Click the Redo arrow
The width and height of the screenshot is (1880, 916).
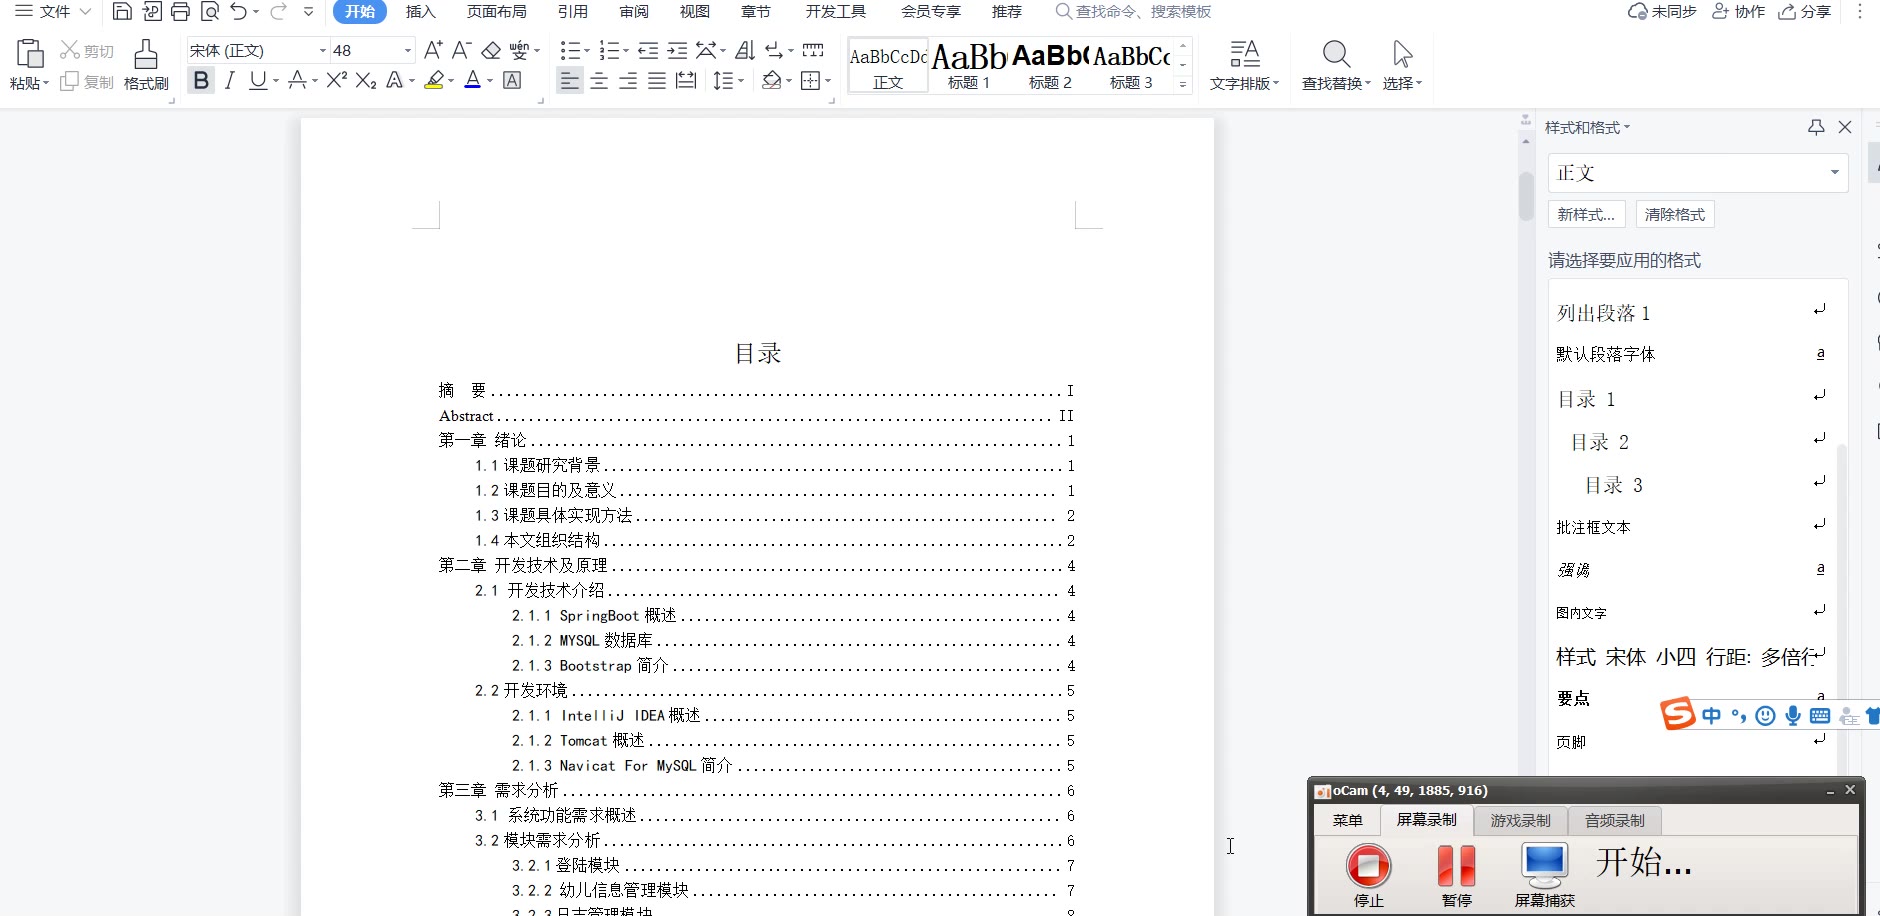279,12
